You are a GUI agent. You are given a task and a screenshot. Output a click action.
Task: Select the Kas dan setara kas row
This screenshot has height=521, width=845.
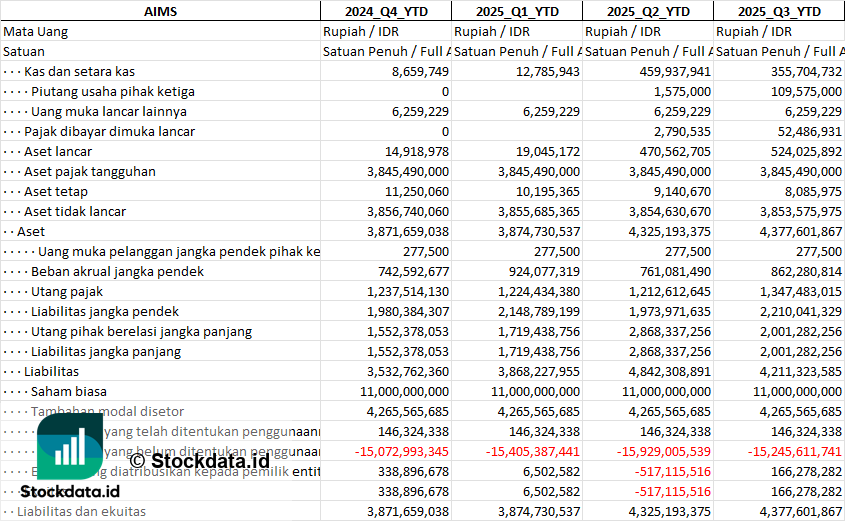tap(80, 71)
